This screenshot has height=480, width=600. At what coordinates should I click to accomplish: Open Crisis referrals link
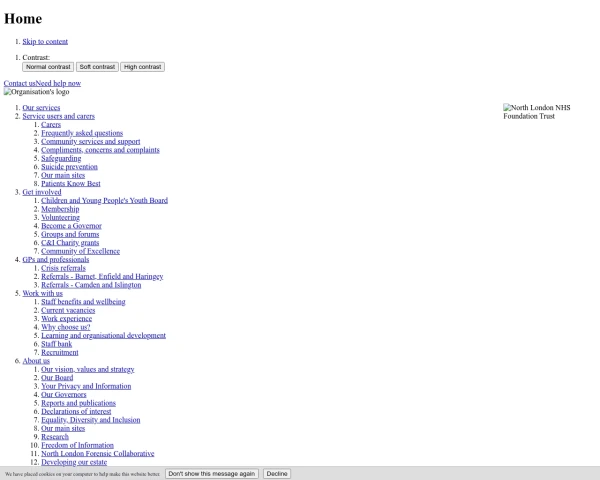[64, 268]
